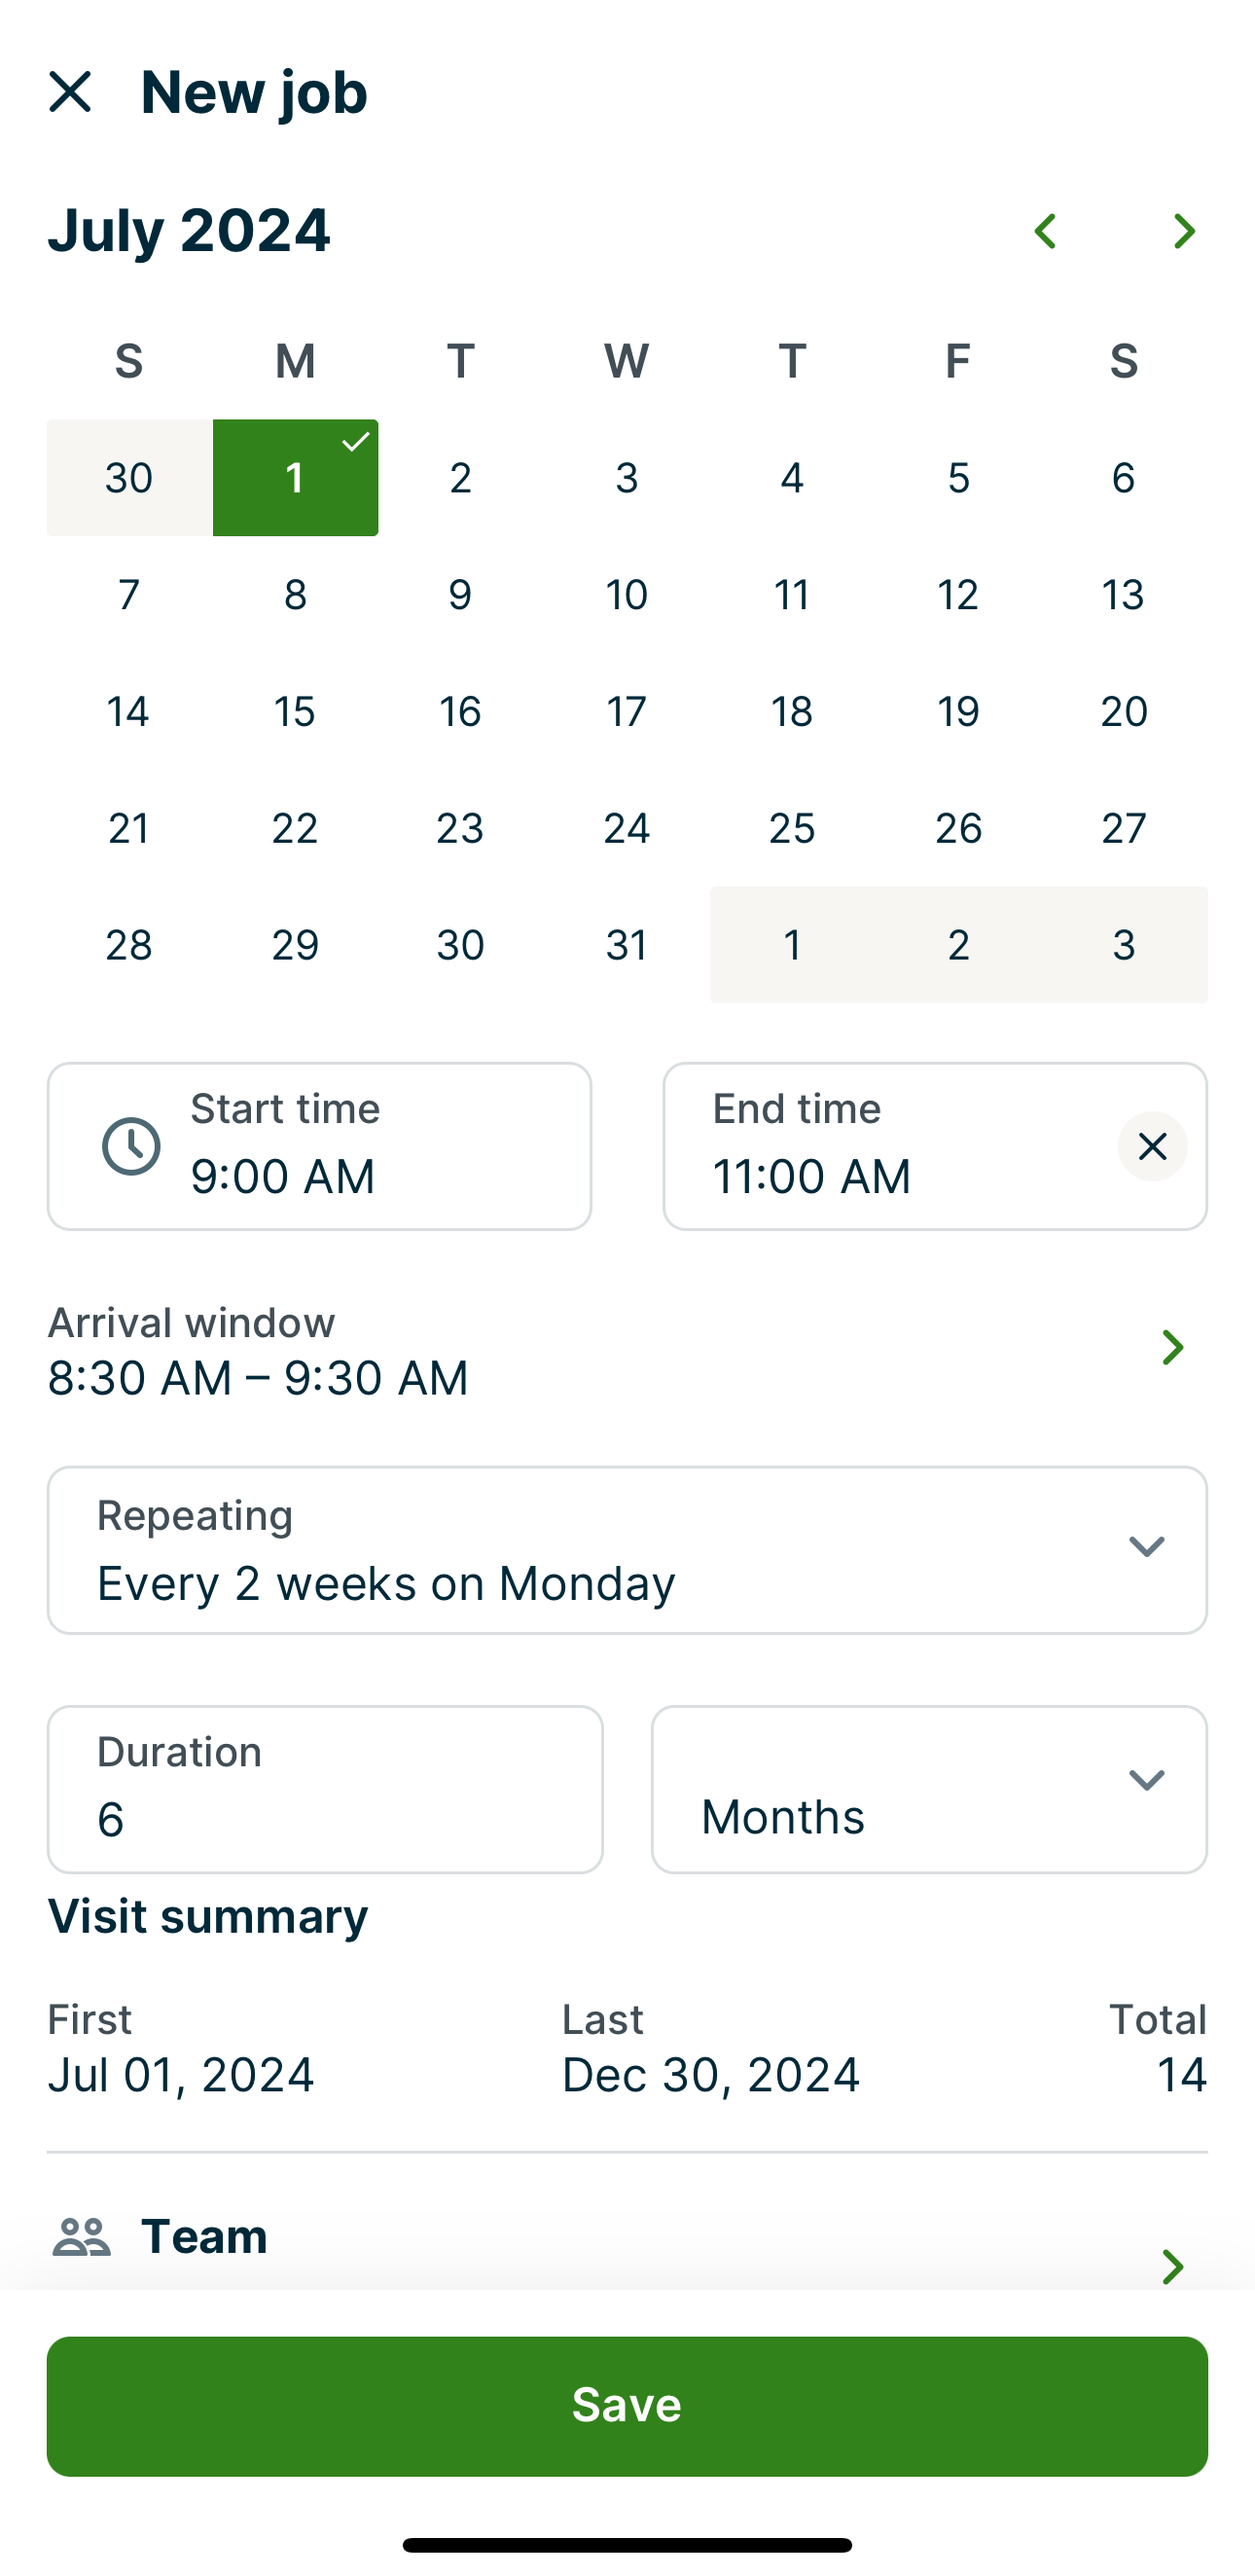This screenshot has height=2576, width=1255.
Task: Select July 15 on the calendar
Action: (295, 711)
